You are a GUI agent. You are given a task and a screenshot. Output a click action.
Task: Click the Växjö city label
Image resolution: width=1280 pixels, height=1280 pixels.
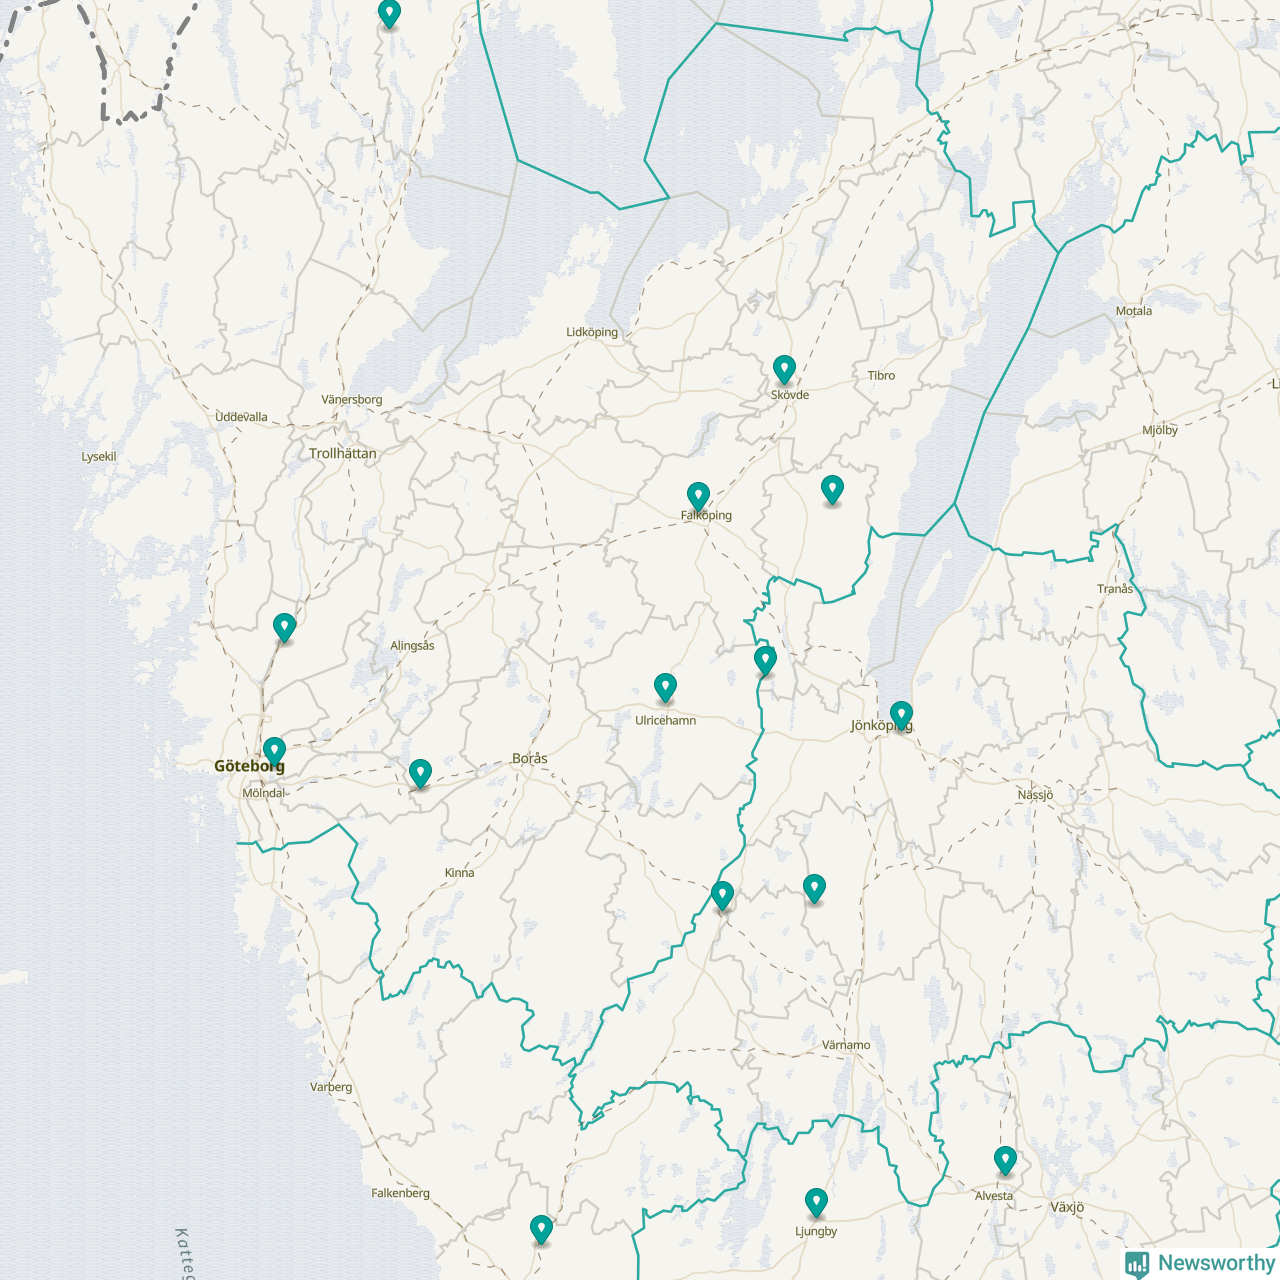pyautogui.click(x=1067, y=1207)
